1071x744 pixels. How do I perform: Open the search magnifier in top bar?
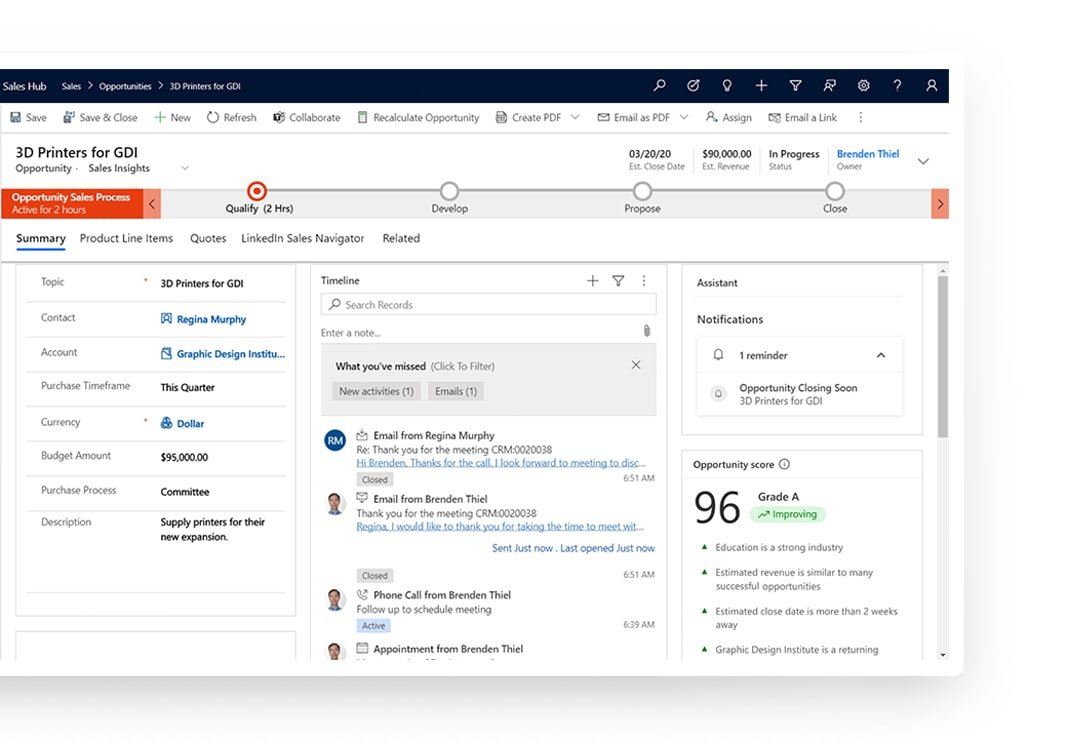point(659,86)
